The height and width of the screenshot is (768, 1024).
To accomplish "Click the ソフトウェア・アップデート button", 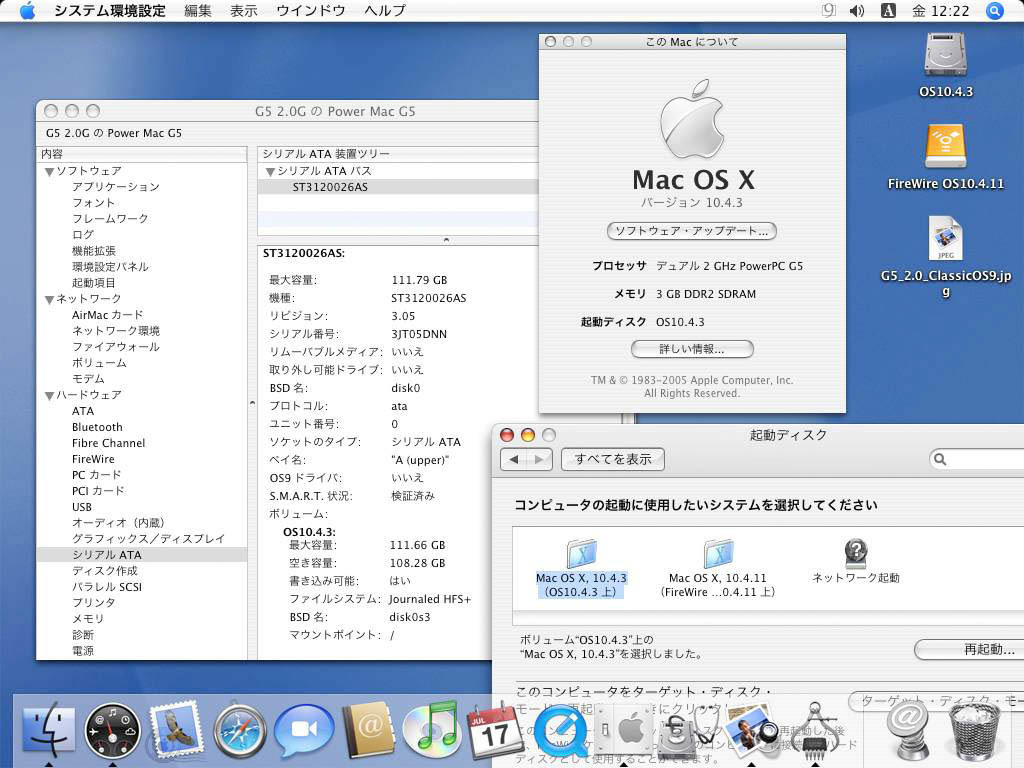I will pyautogui.click(x=690, y=231).
